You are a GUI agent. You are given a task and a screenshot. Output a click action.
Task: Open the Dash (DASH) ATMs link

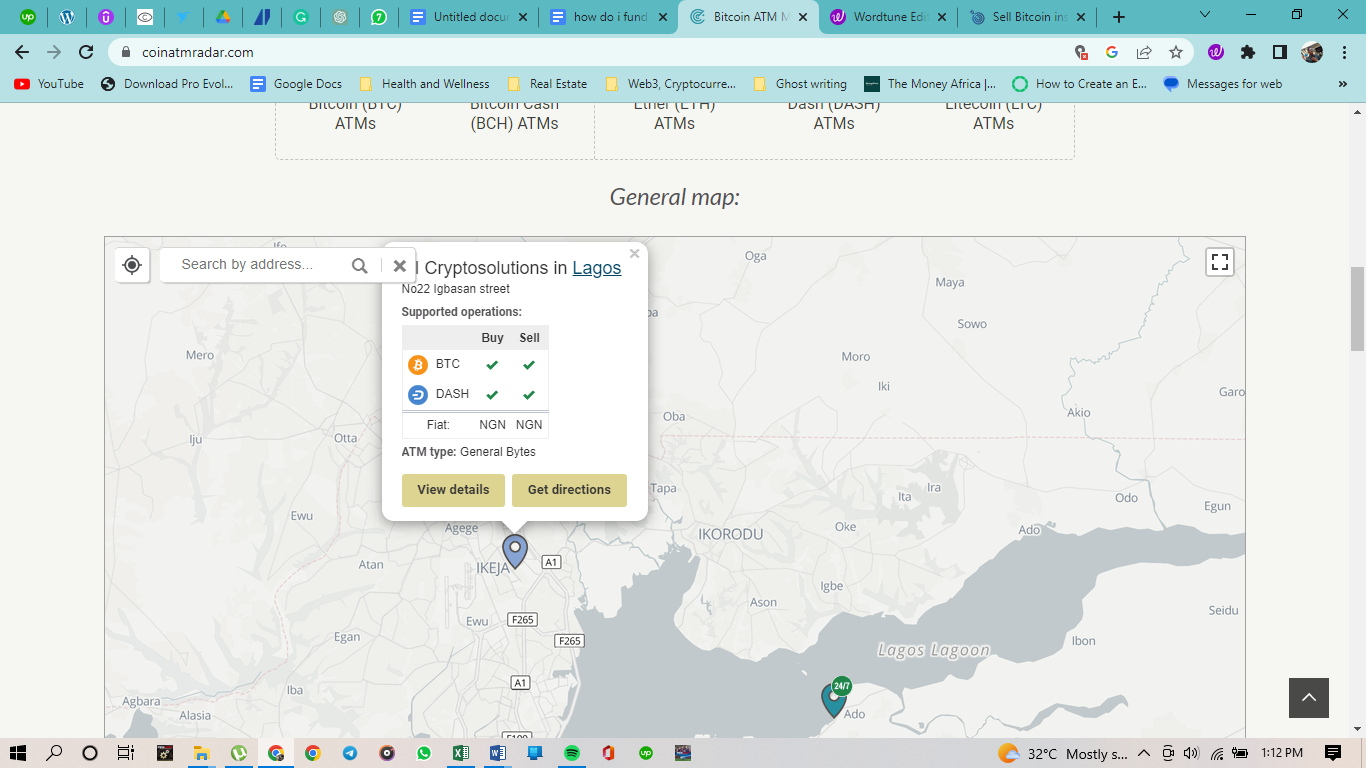tap(834, 115)
